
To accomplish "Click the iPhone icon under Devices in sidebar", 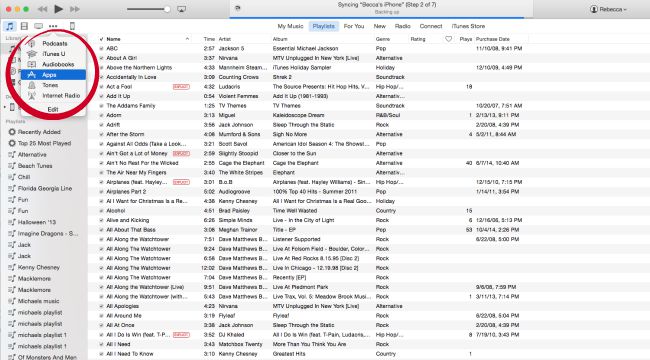I will pyautogui.click(x=12, y=107).
